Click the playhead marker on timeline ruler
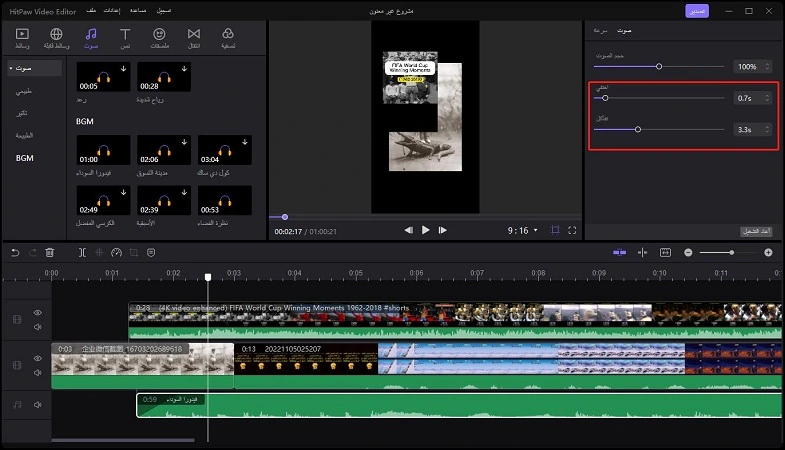 coord(208,277)
